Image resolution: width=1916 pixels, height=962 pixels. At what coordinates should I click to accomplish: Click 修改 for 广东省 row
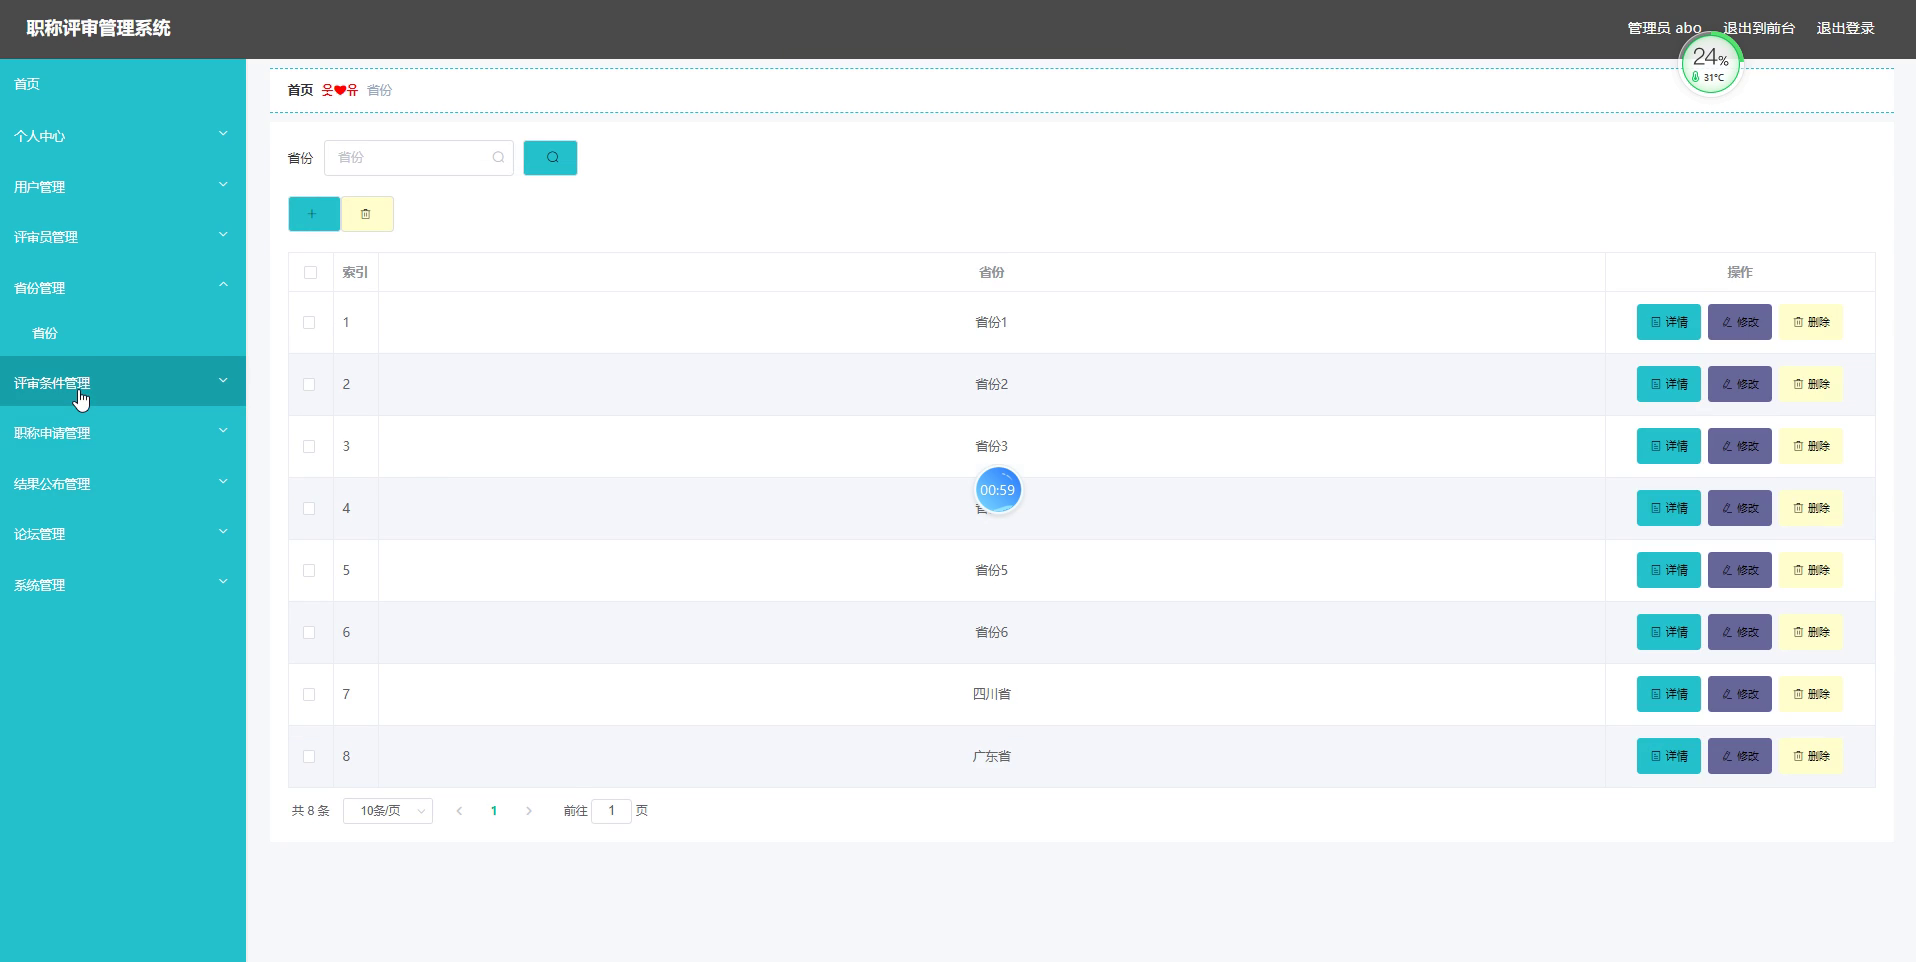point(1739,756)
